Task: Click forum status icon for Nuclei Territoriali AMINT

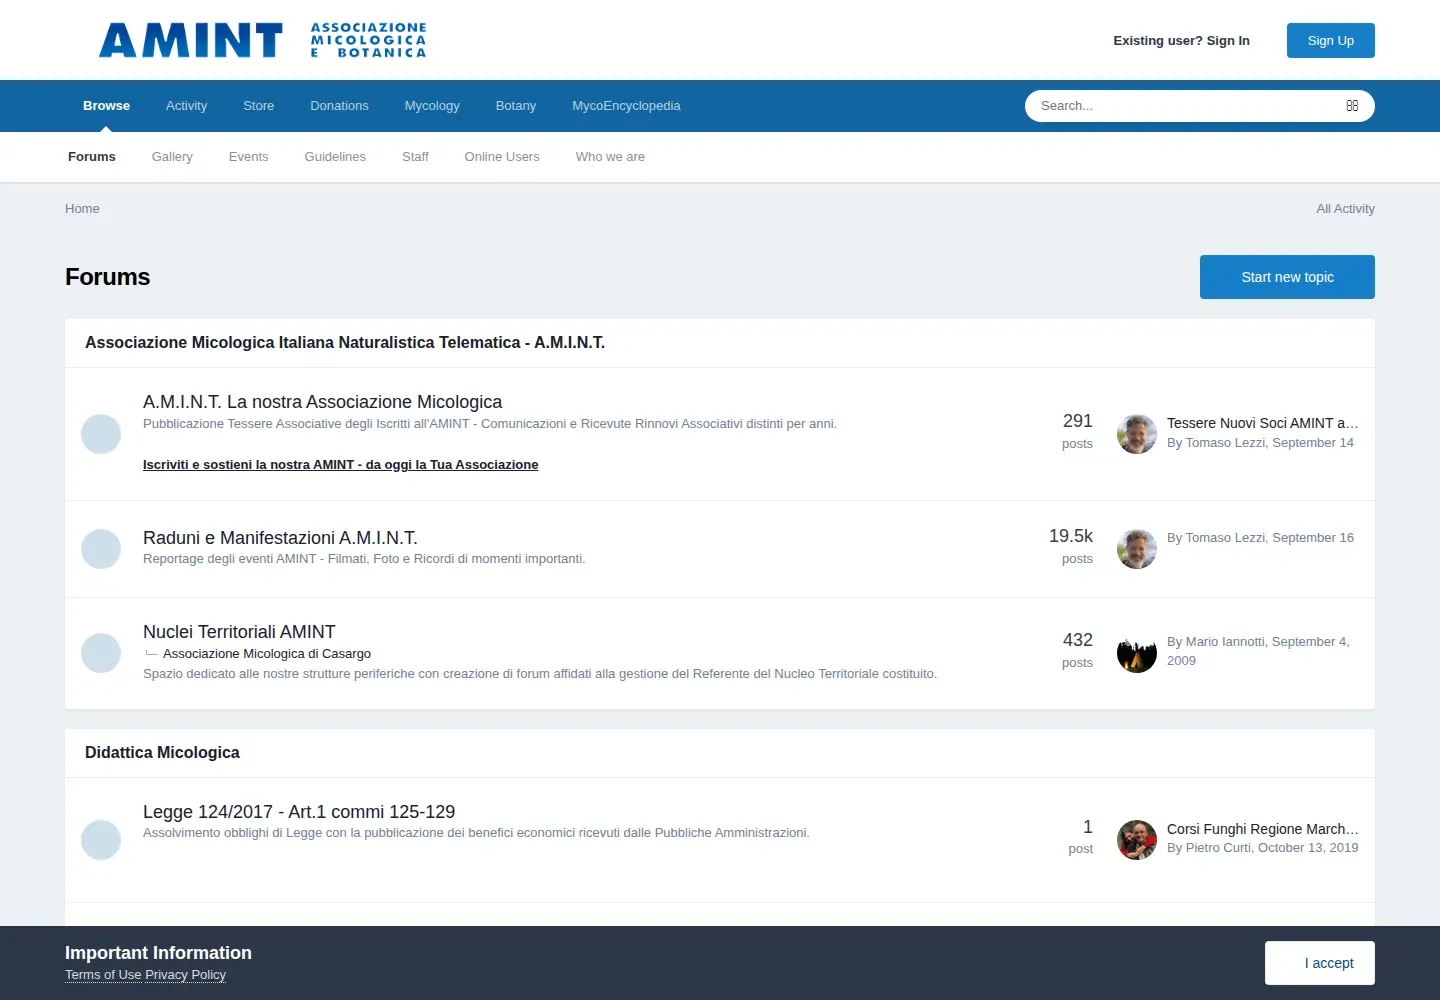Action: pyautogui.click(x=101, y=653)
